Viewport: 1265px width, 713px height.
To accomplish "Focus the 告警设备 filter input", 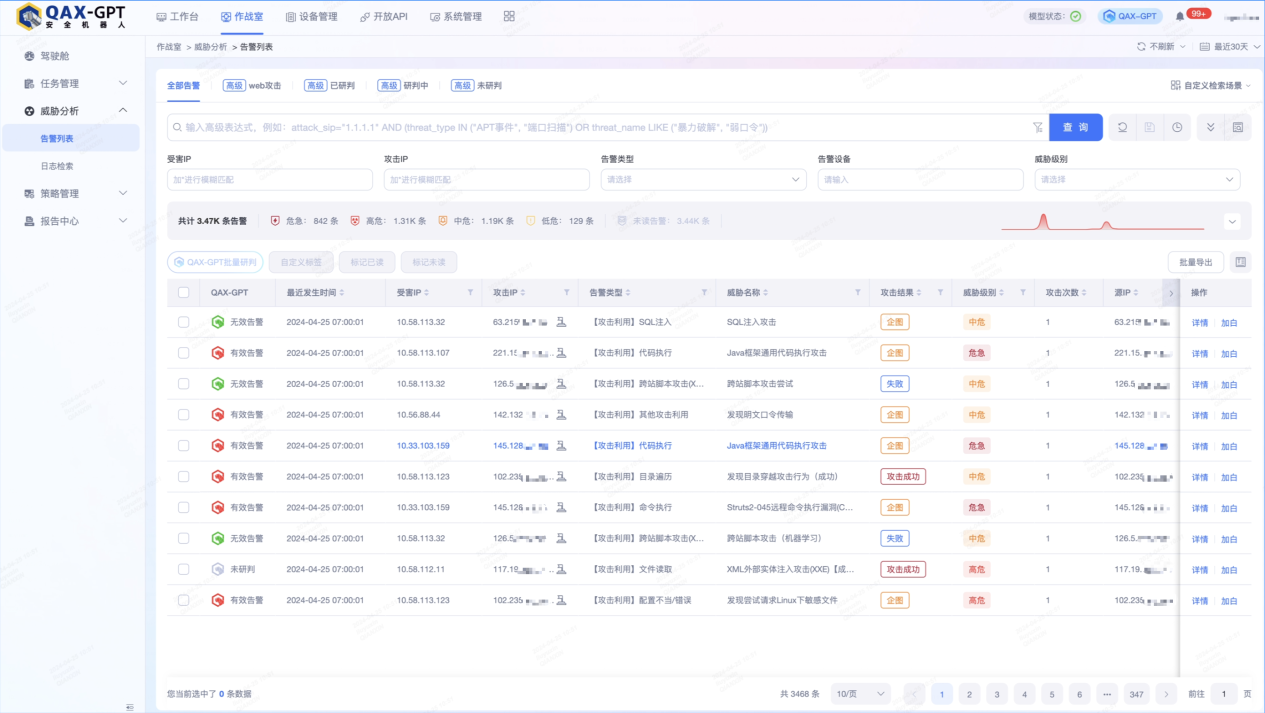I will (920, 179).
